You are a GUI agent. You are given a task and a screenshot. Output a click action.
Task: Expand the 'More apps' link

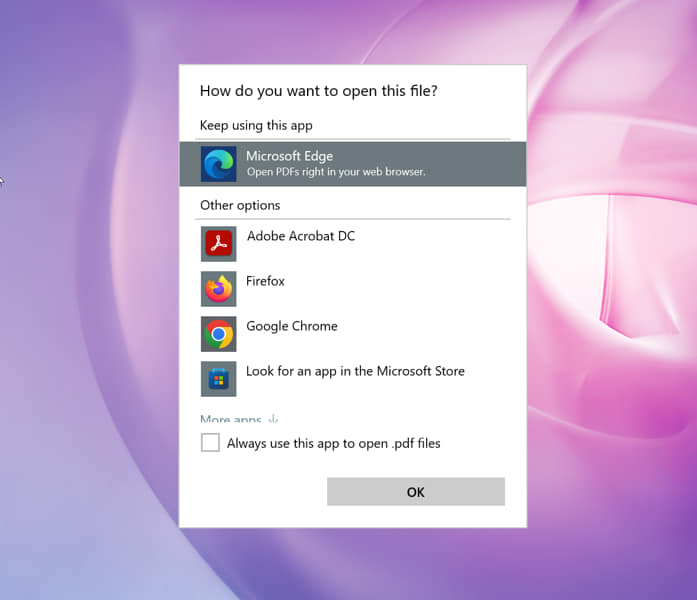pyautogui.click(x=239, y=418)
